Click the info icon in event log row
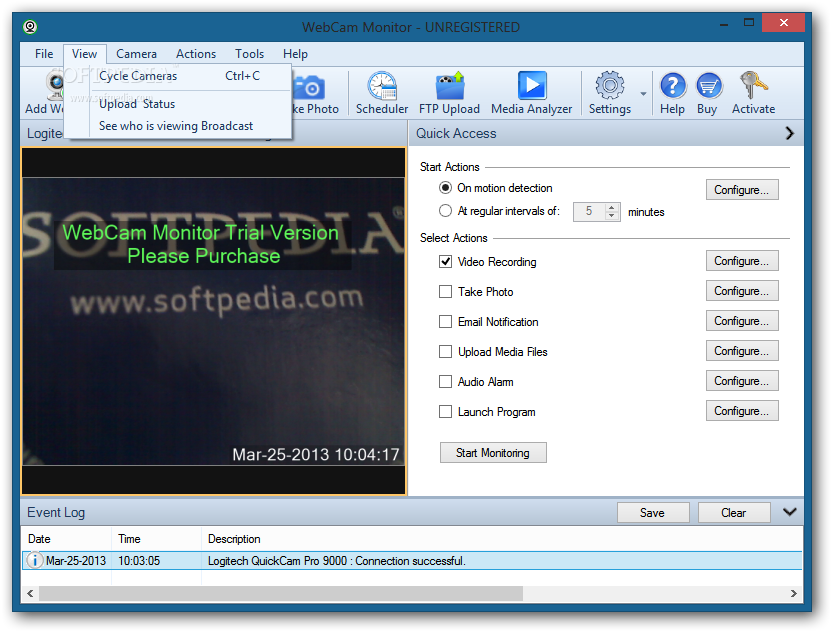832x632 pixels. [x=34, y=560]
